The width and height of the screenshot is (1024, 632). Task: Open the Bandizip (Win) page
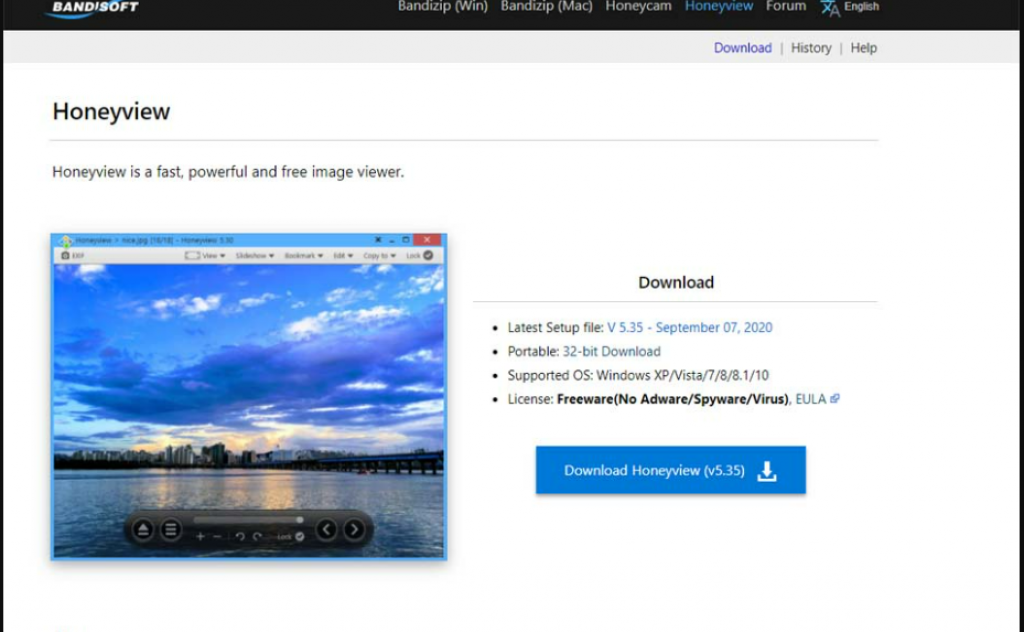[x=443, y=7]
